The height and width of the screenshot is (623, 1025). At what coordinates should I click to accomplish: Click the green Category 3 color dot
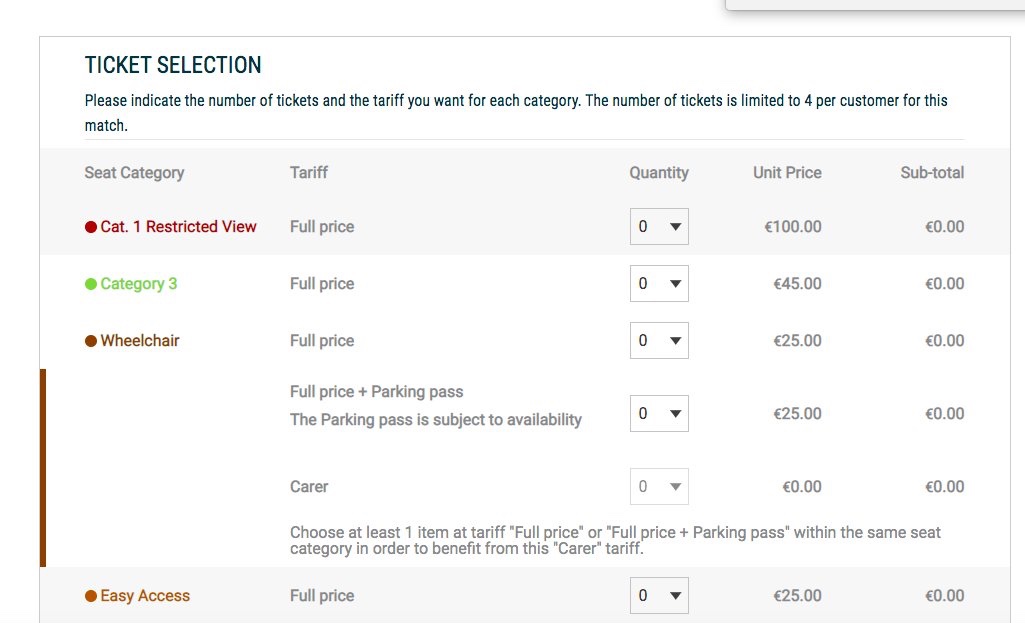91,284
